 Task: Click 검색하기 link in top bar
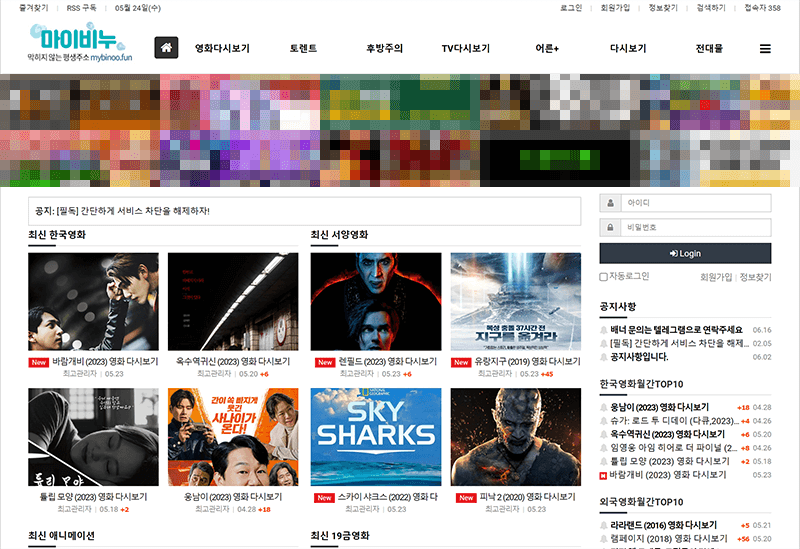pyautogui.click(x=711, y=8)
